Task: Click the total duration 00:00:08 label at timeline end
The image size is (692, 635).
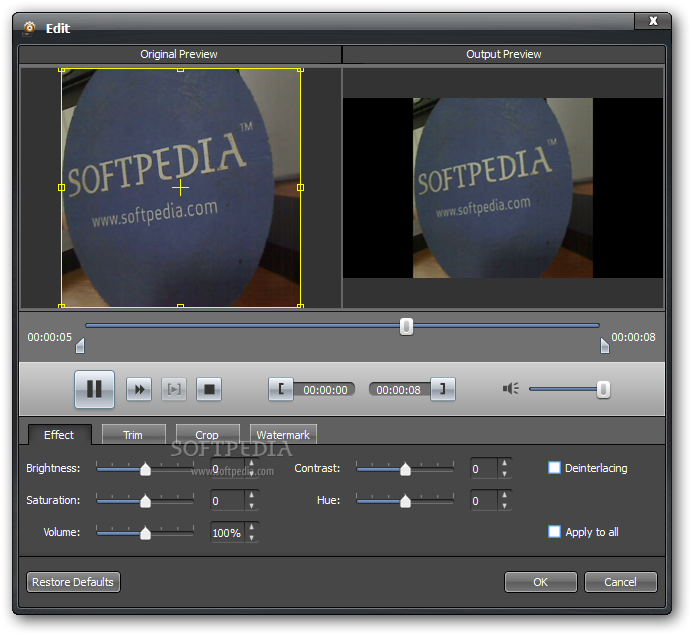Action: [x=633, y=337]
